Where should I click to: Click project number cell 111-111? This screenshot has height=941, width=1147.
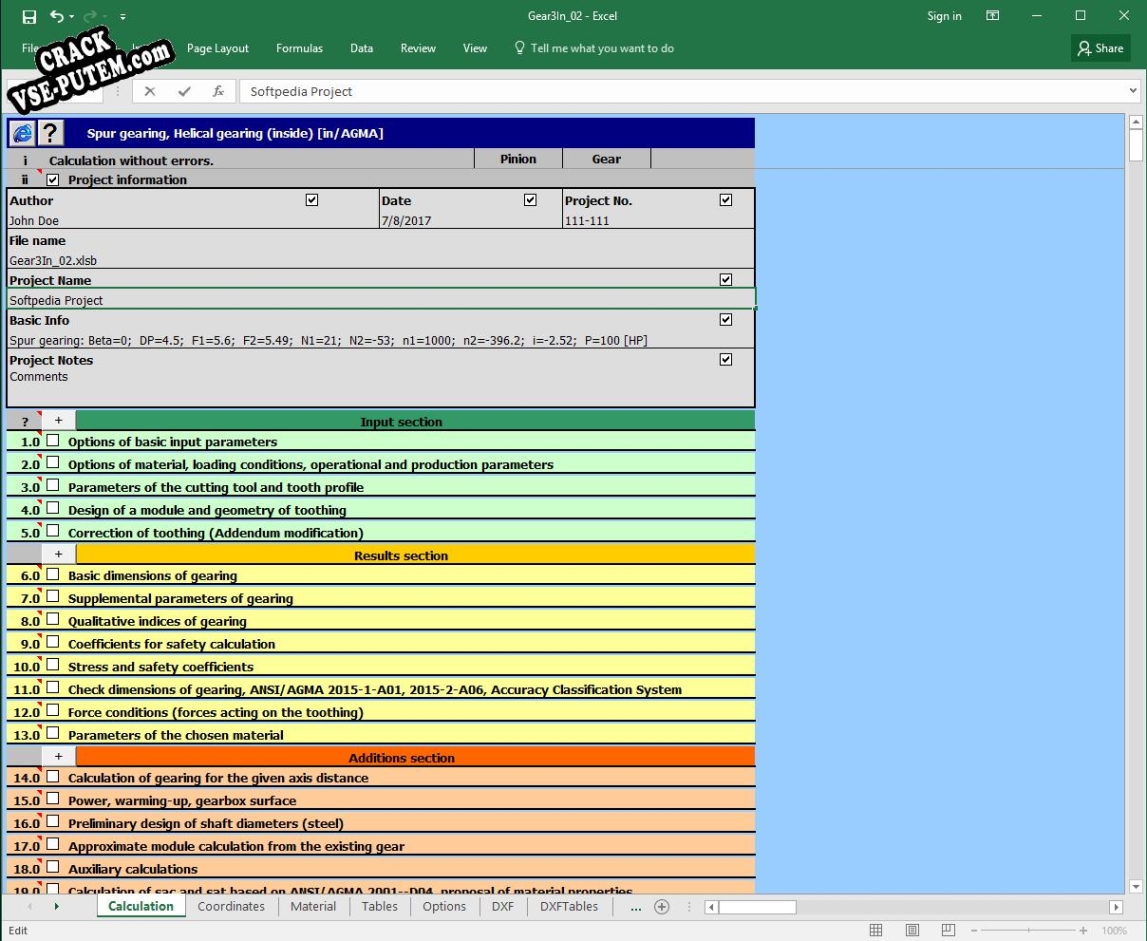tap(658, 220)
